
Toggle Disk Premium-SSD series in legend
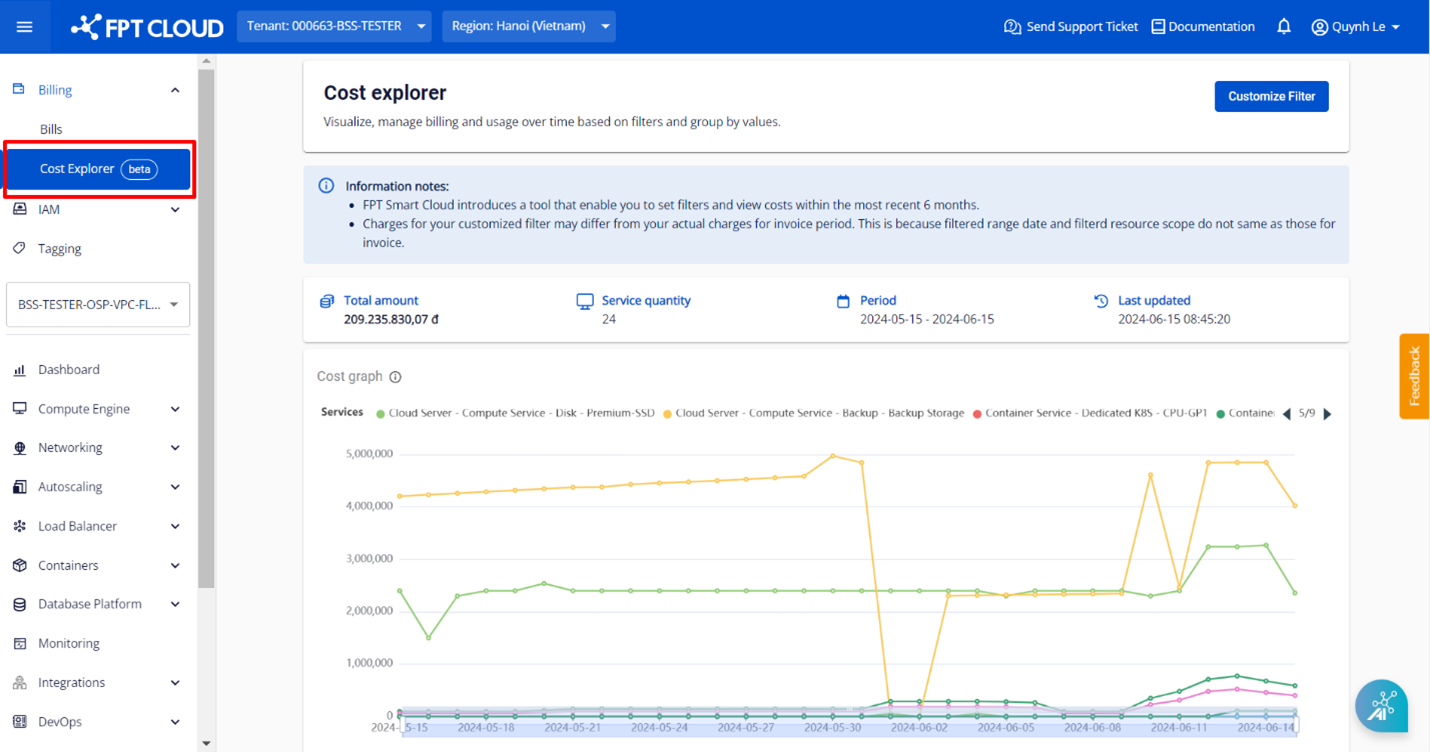point(516,413)
